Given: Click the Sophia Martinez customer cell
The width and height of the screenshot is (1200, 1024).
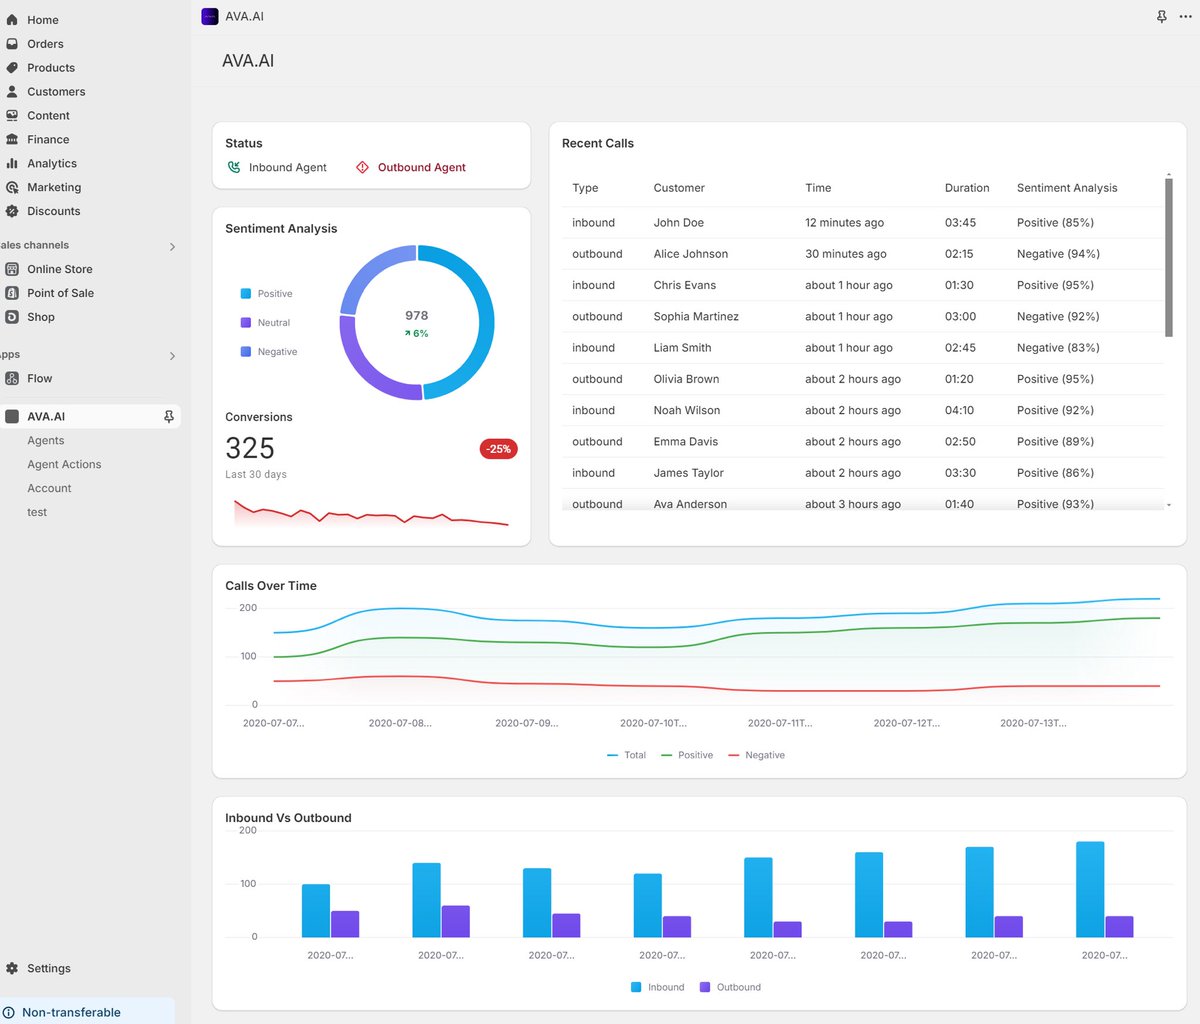Looking at the screenshot, I should tap(696, 317).
